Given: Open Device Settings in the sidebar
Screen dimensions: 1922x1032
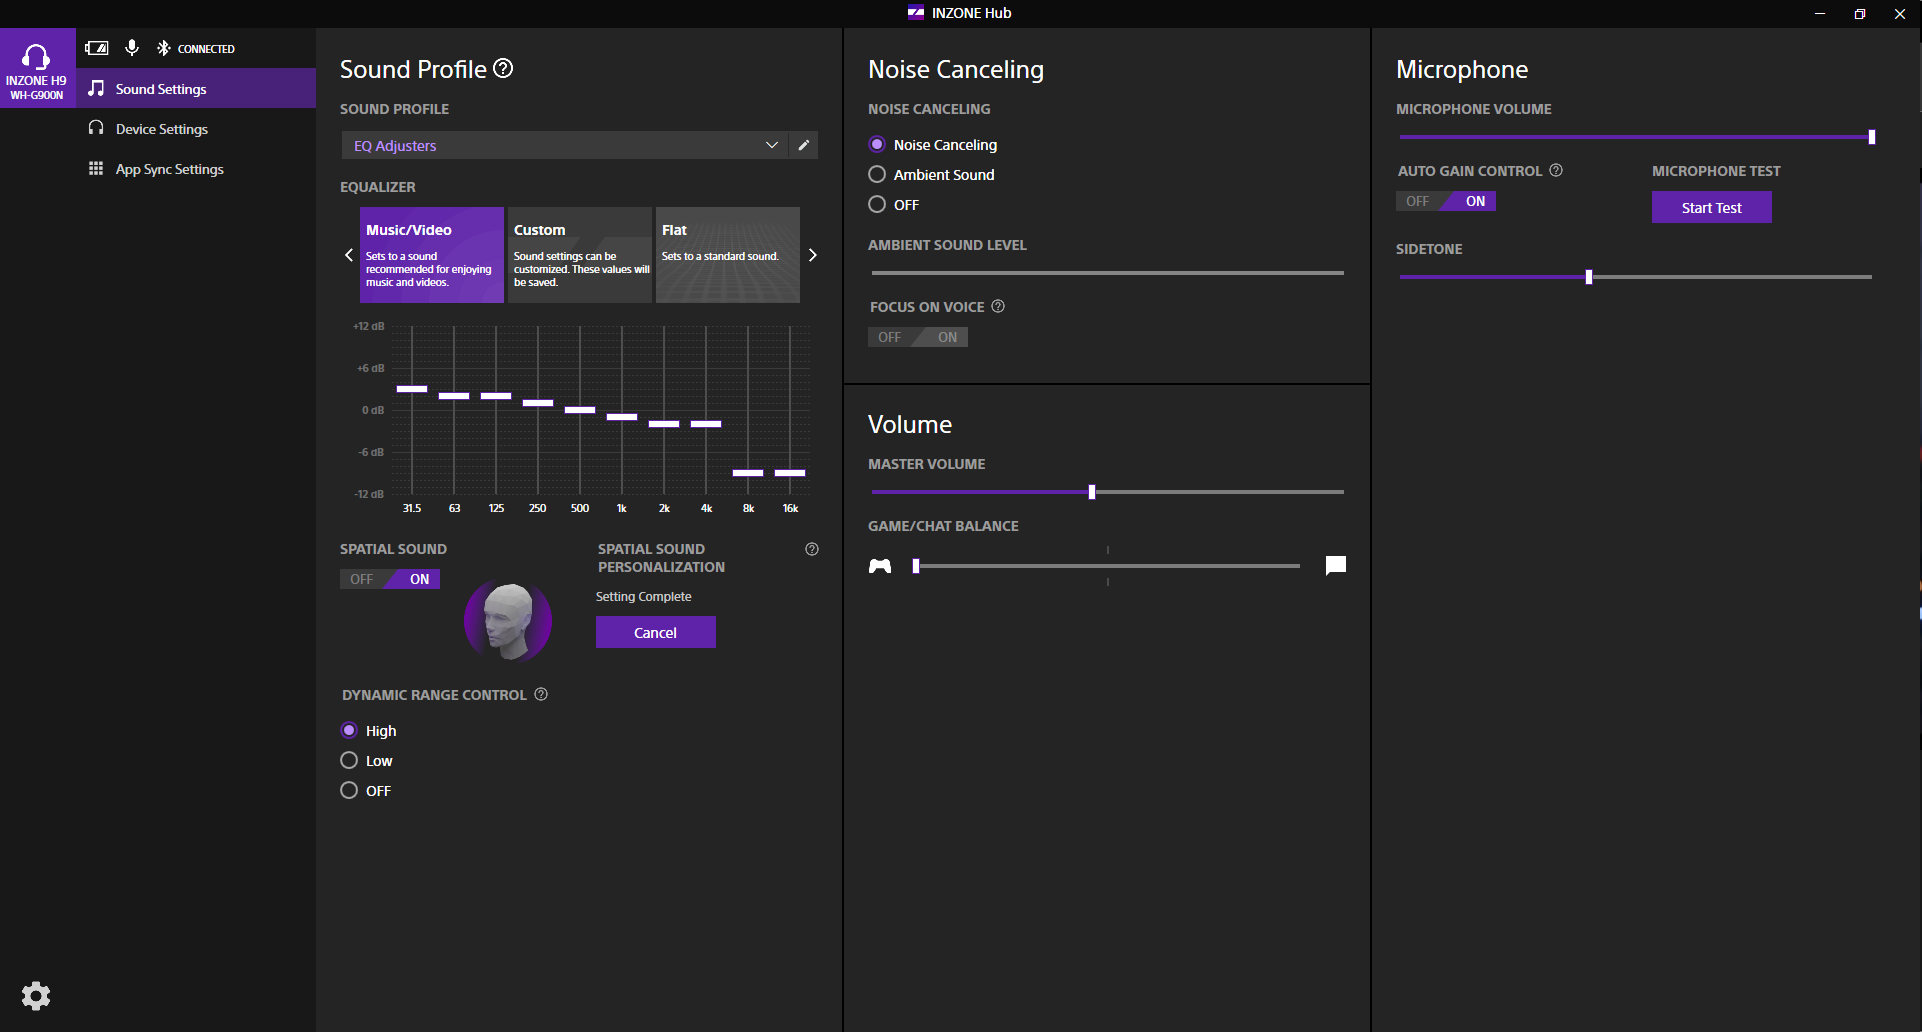Looking at the screenshot, I should 161,129.
